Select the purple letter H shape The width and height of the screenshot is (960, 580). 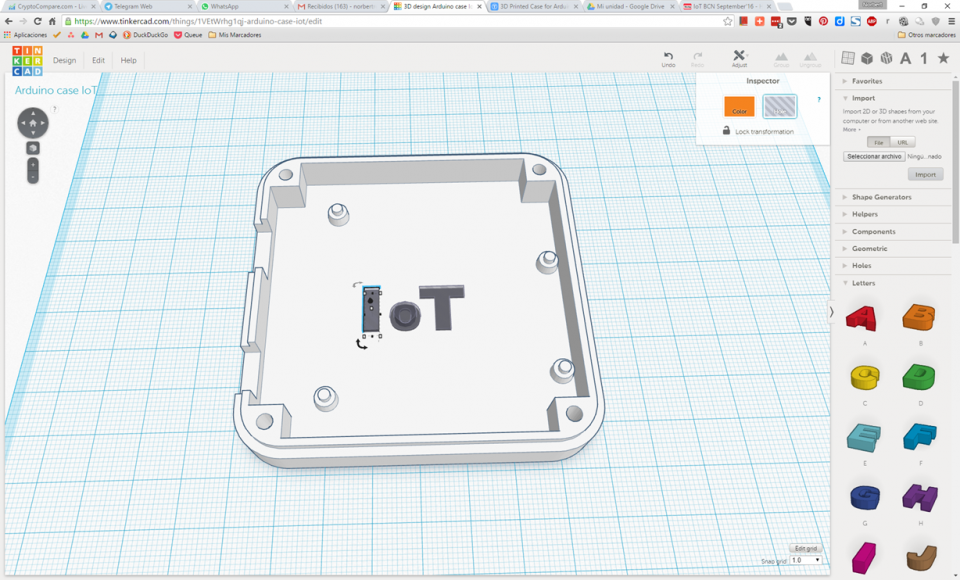(920, 497)
